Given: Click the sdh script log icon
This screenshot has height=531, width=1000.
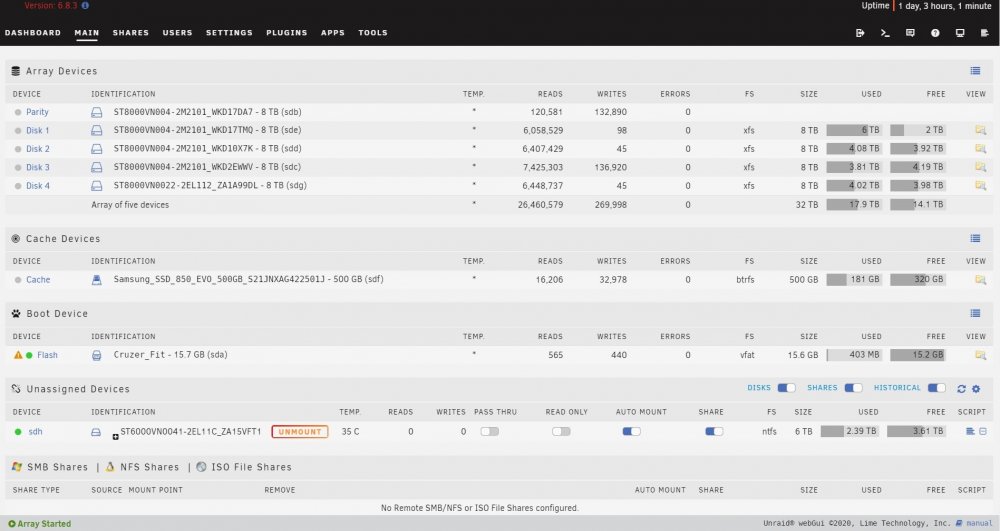Looking at the screenshot, I should [x=983, y=432].
